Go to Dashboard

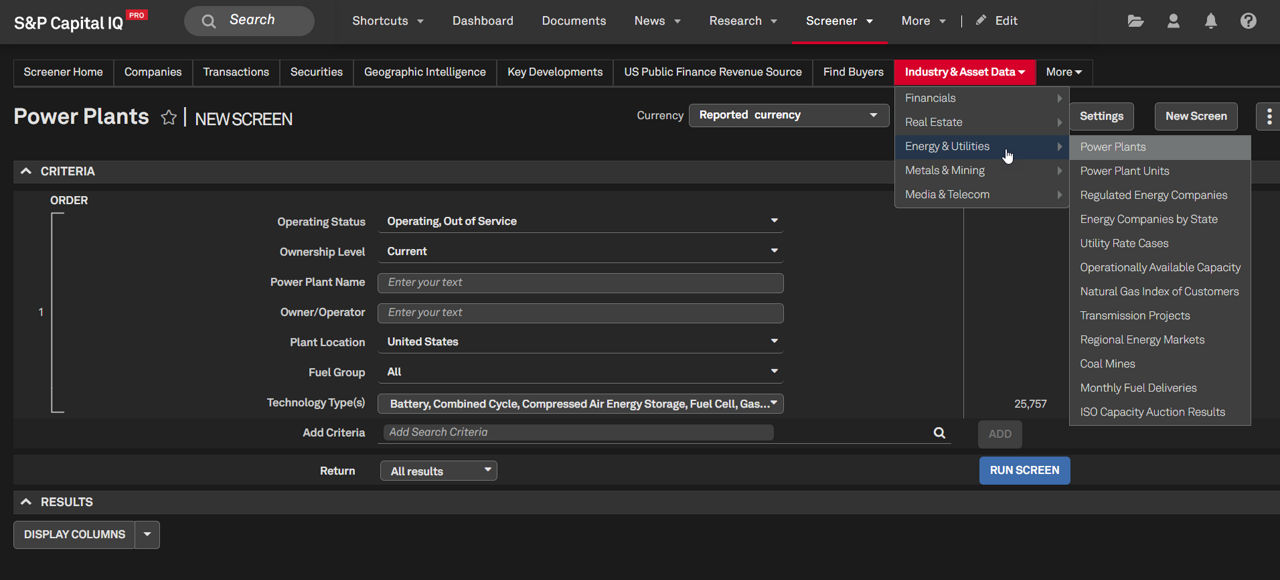pyautogui.click(x=483, y=20)
